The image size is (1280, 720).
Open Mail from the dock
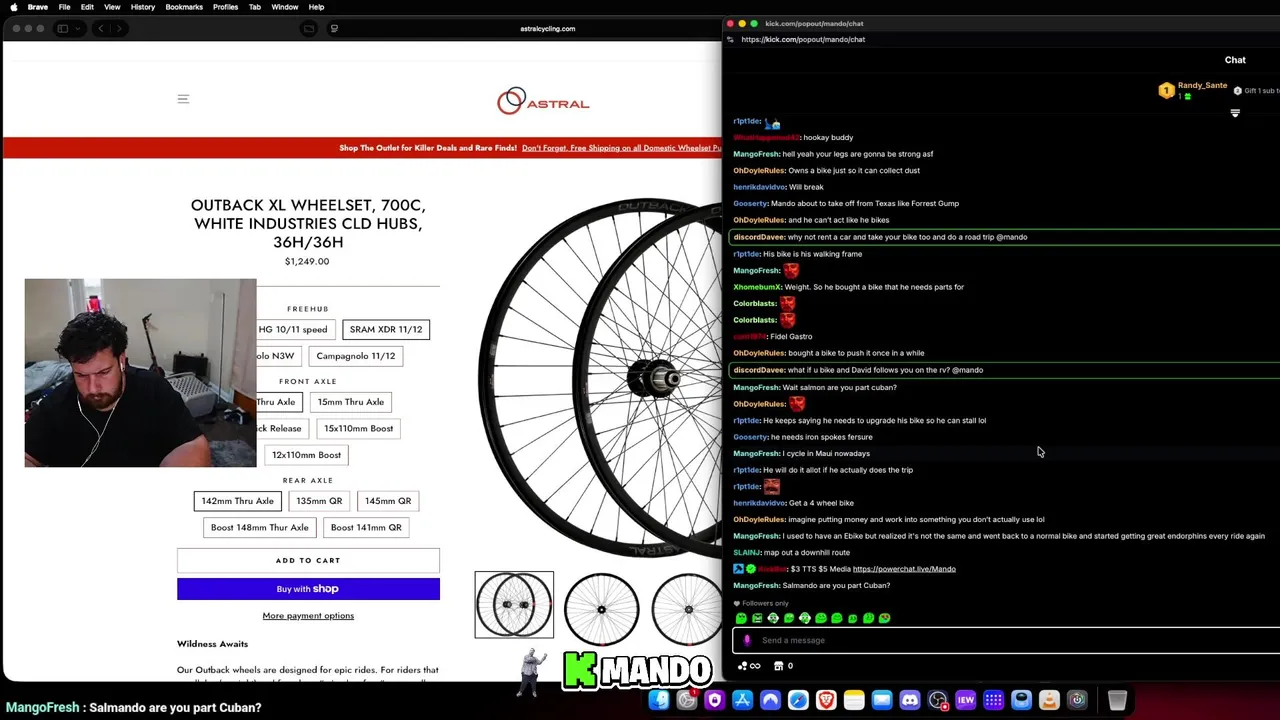pos(882,700)
